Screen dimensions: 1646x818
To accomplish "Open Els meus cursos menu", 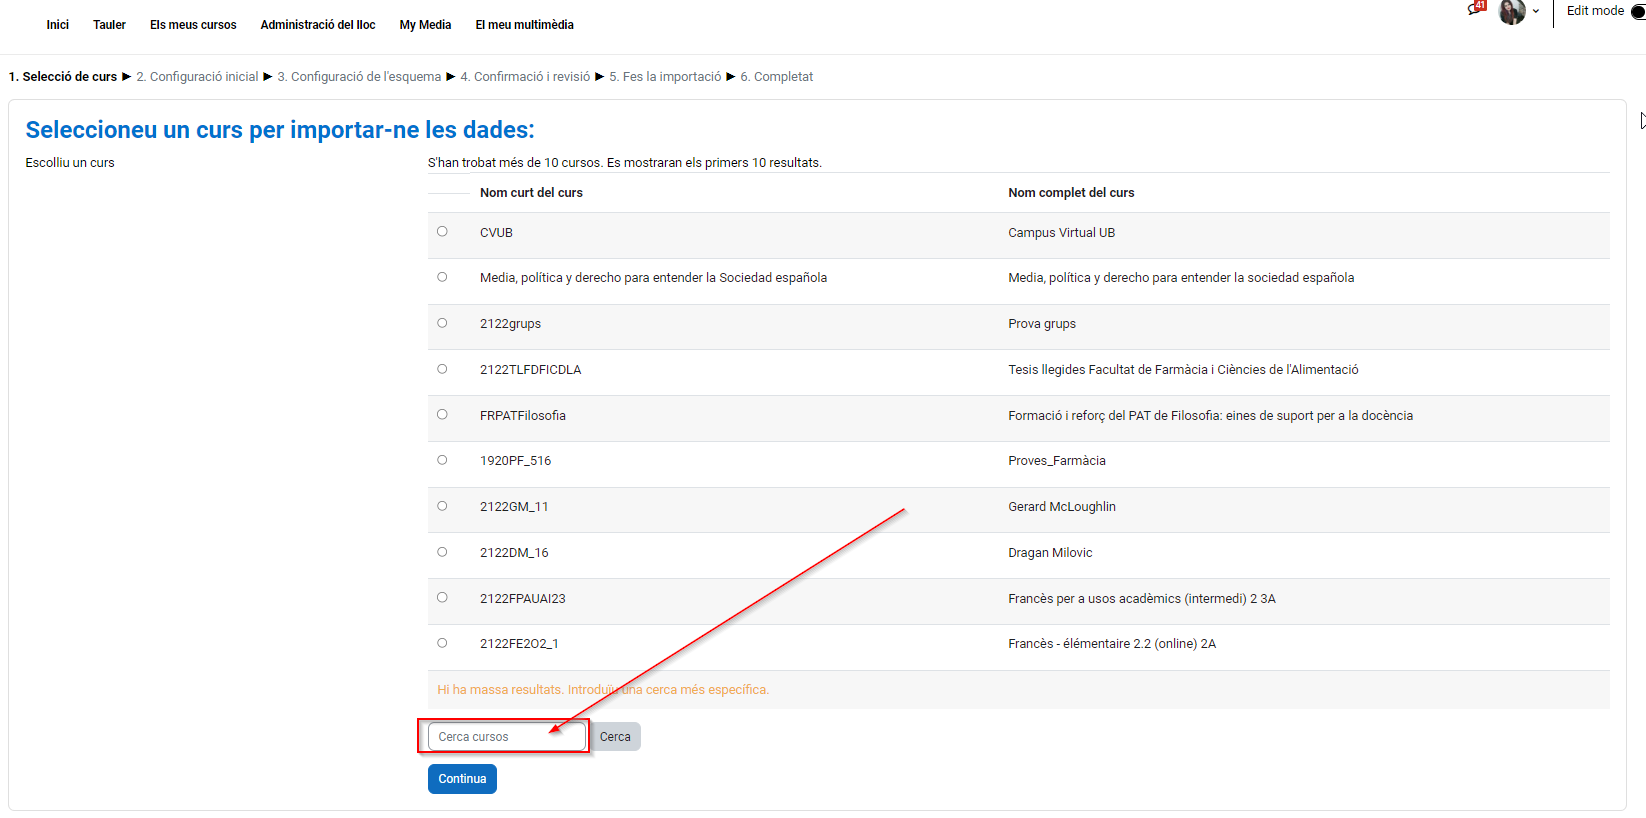I will coord(193,25).
